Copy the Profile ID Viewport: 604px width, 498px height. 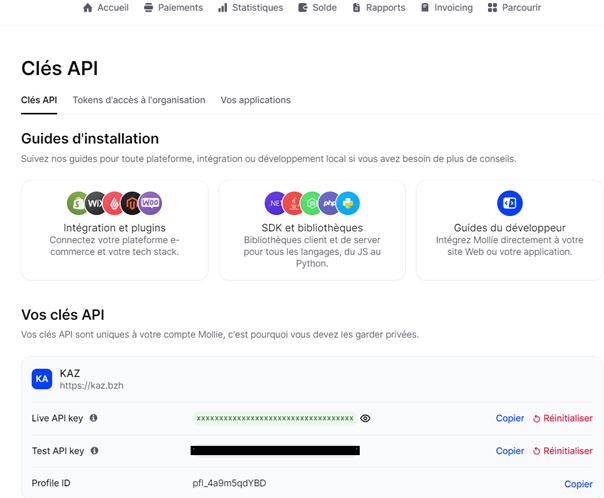click(x=578, y=484)
